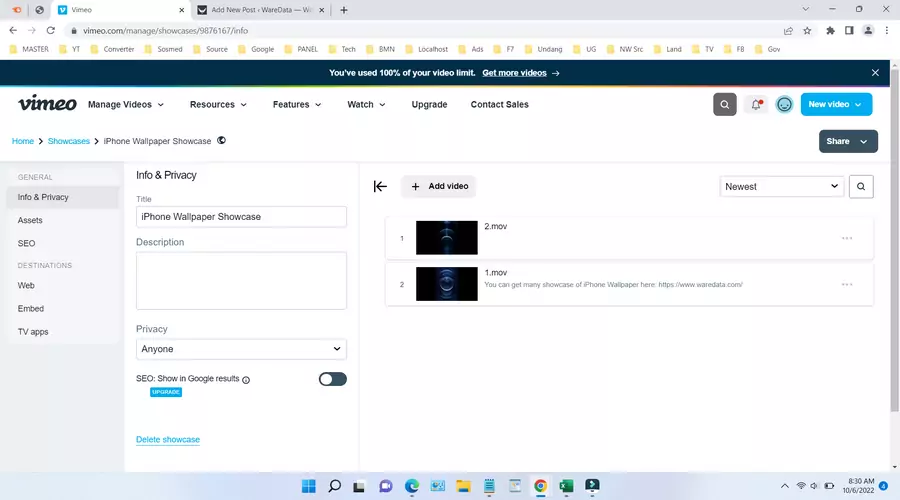This screenshot has width=900, height=500.
Task: Open the New video dropdown
Action: (x=836, y=104)
